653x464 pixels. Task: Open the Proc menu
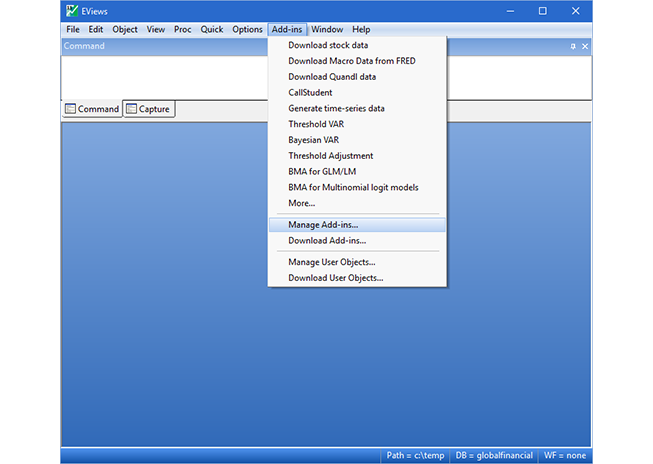pos(182,30)
